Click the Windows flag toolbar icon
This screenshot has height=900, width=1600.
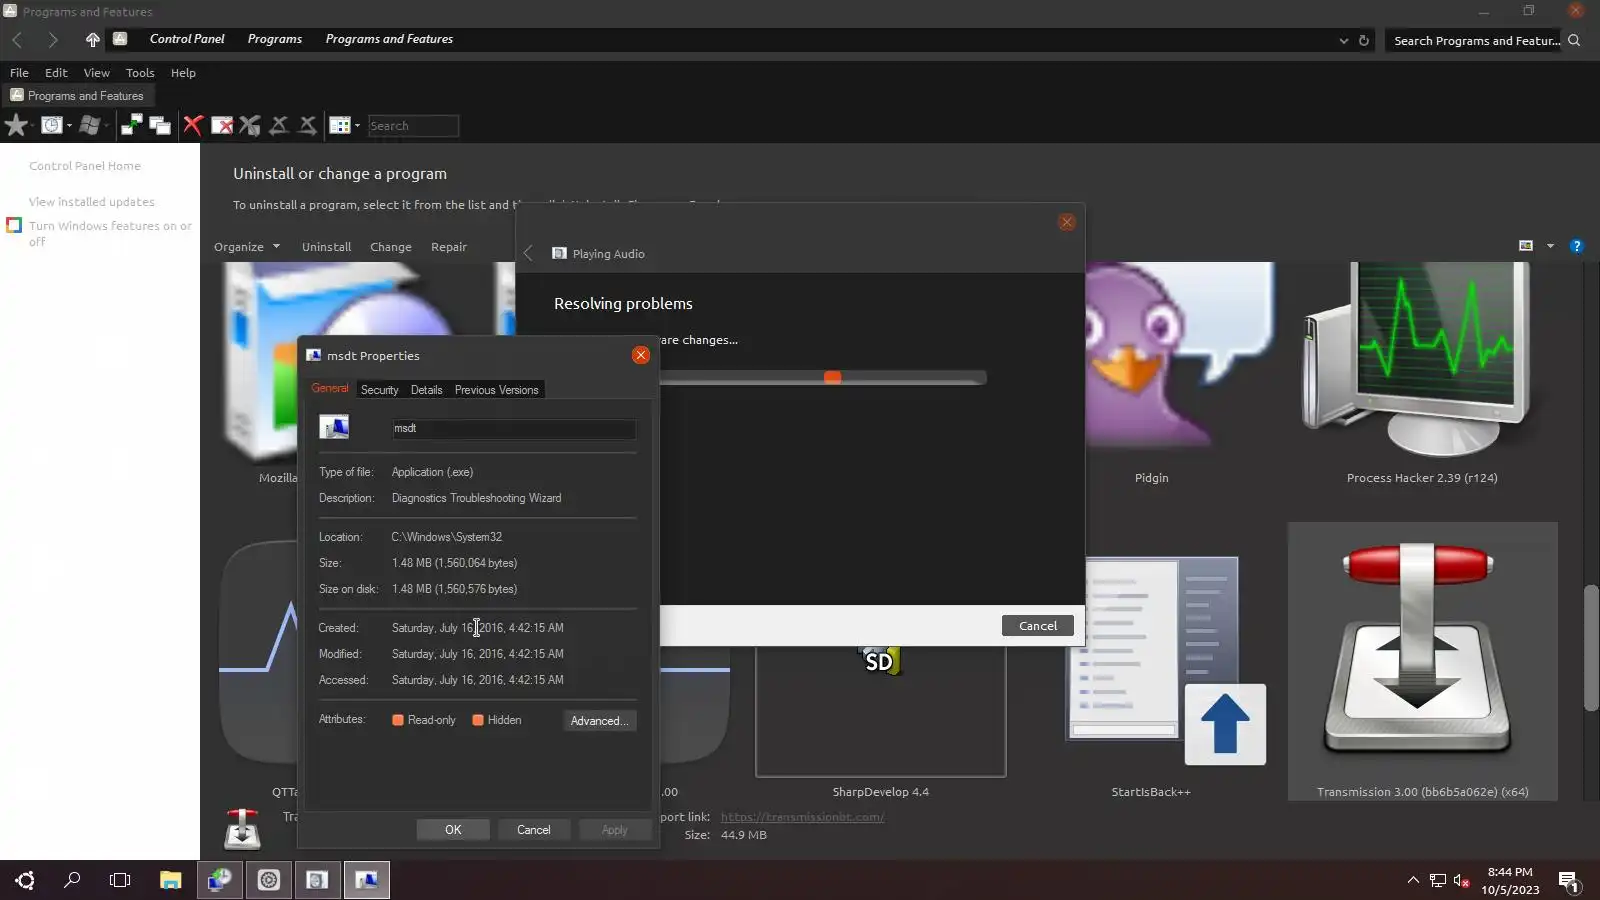click(90, 125)
